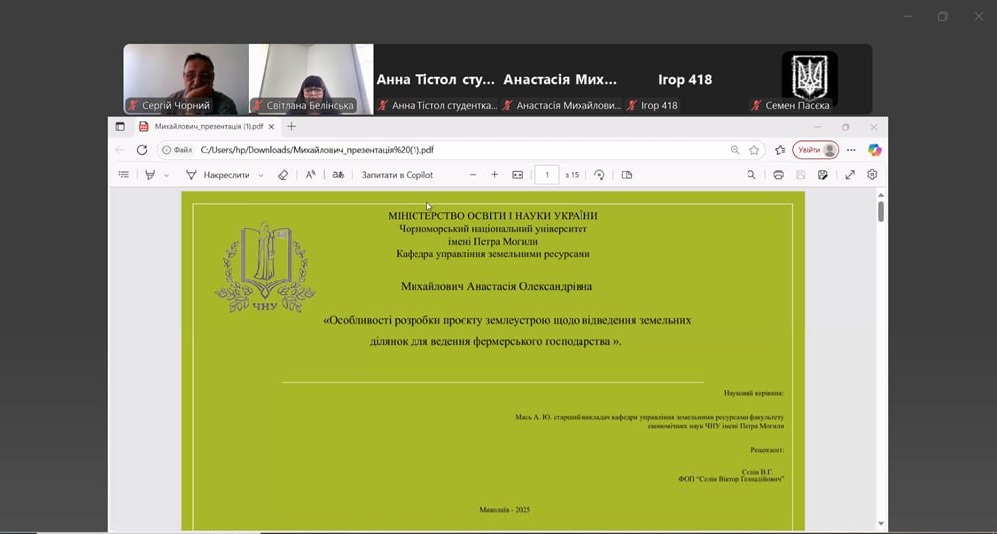Select Сергій Чорний video tile

pyautogui.click(x=186, y=79)
